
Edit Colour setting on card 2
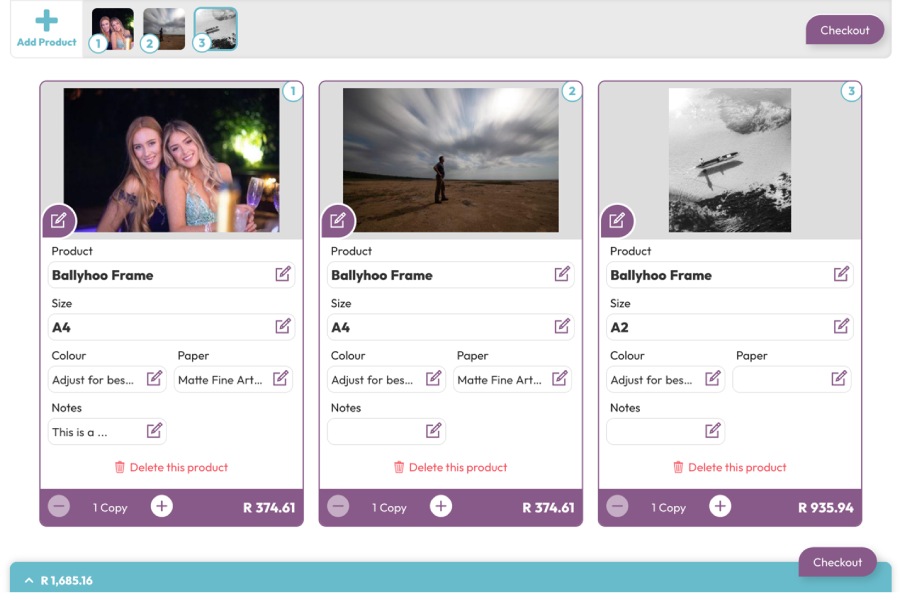(x=433, y=378)
